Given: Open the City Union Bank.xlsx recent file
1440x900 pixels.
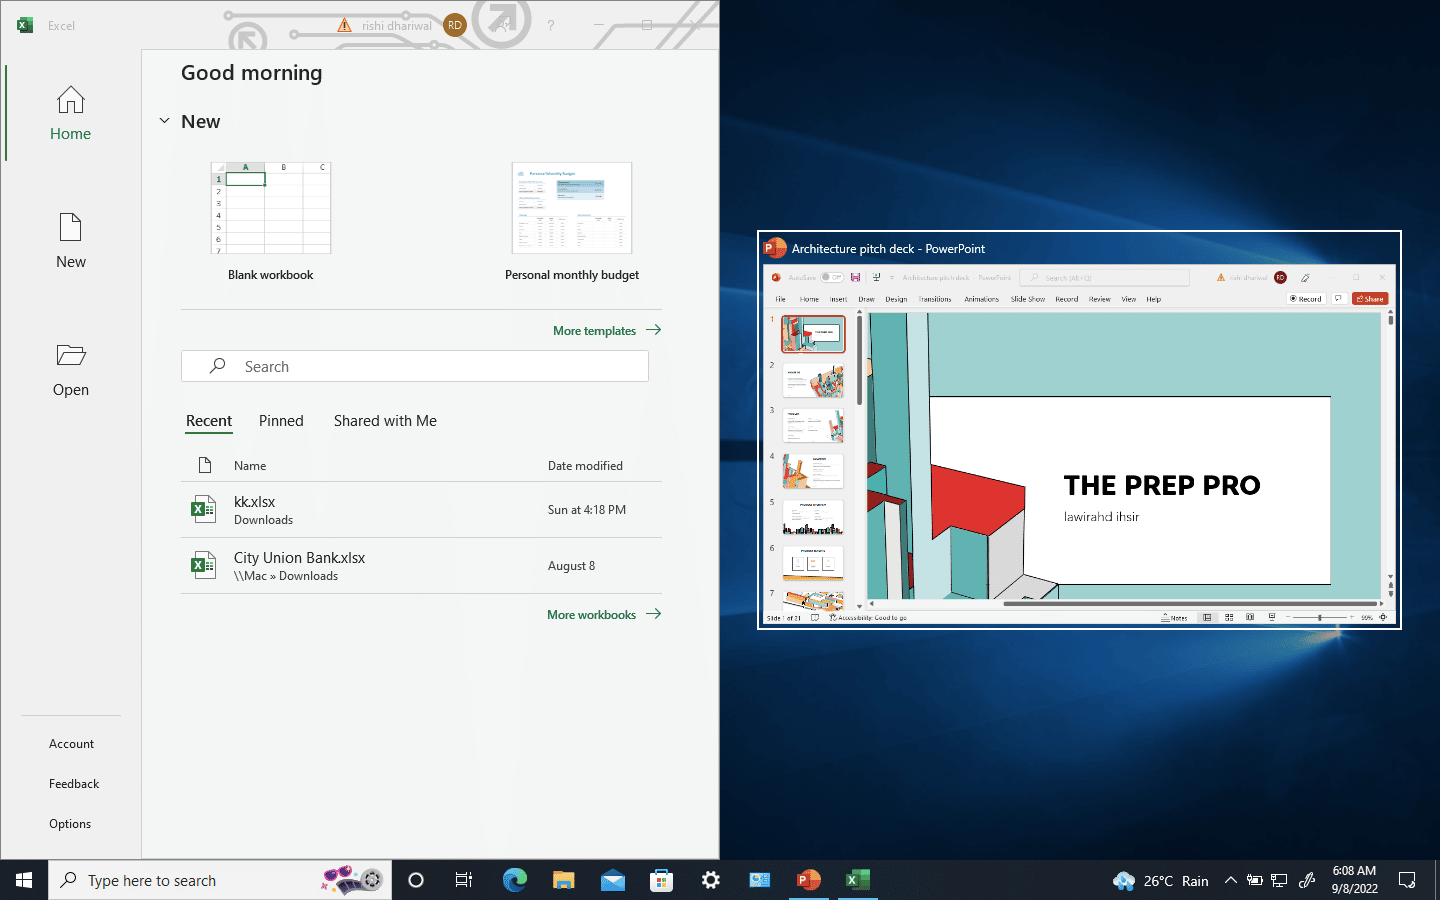Looking at the screenshot, I should [x=421, y=566].
